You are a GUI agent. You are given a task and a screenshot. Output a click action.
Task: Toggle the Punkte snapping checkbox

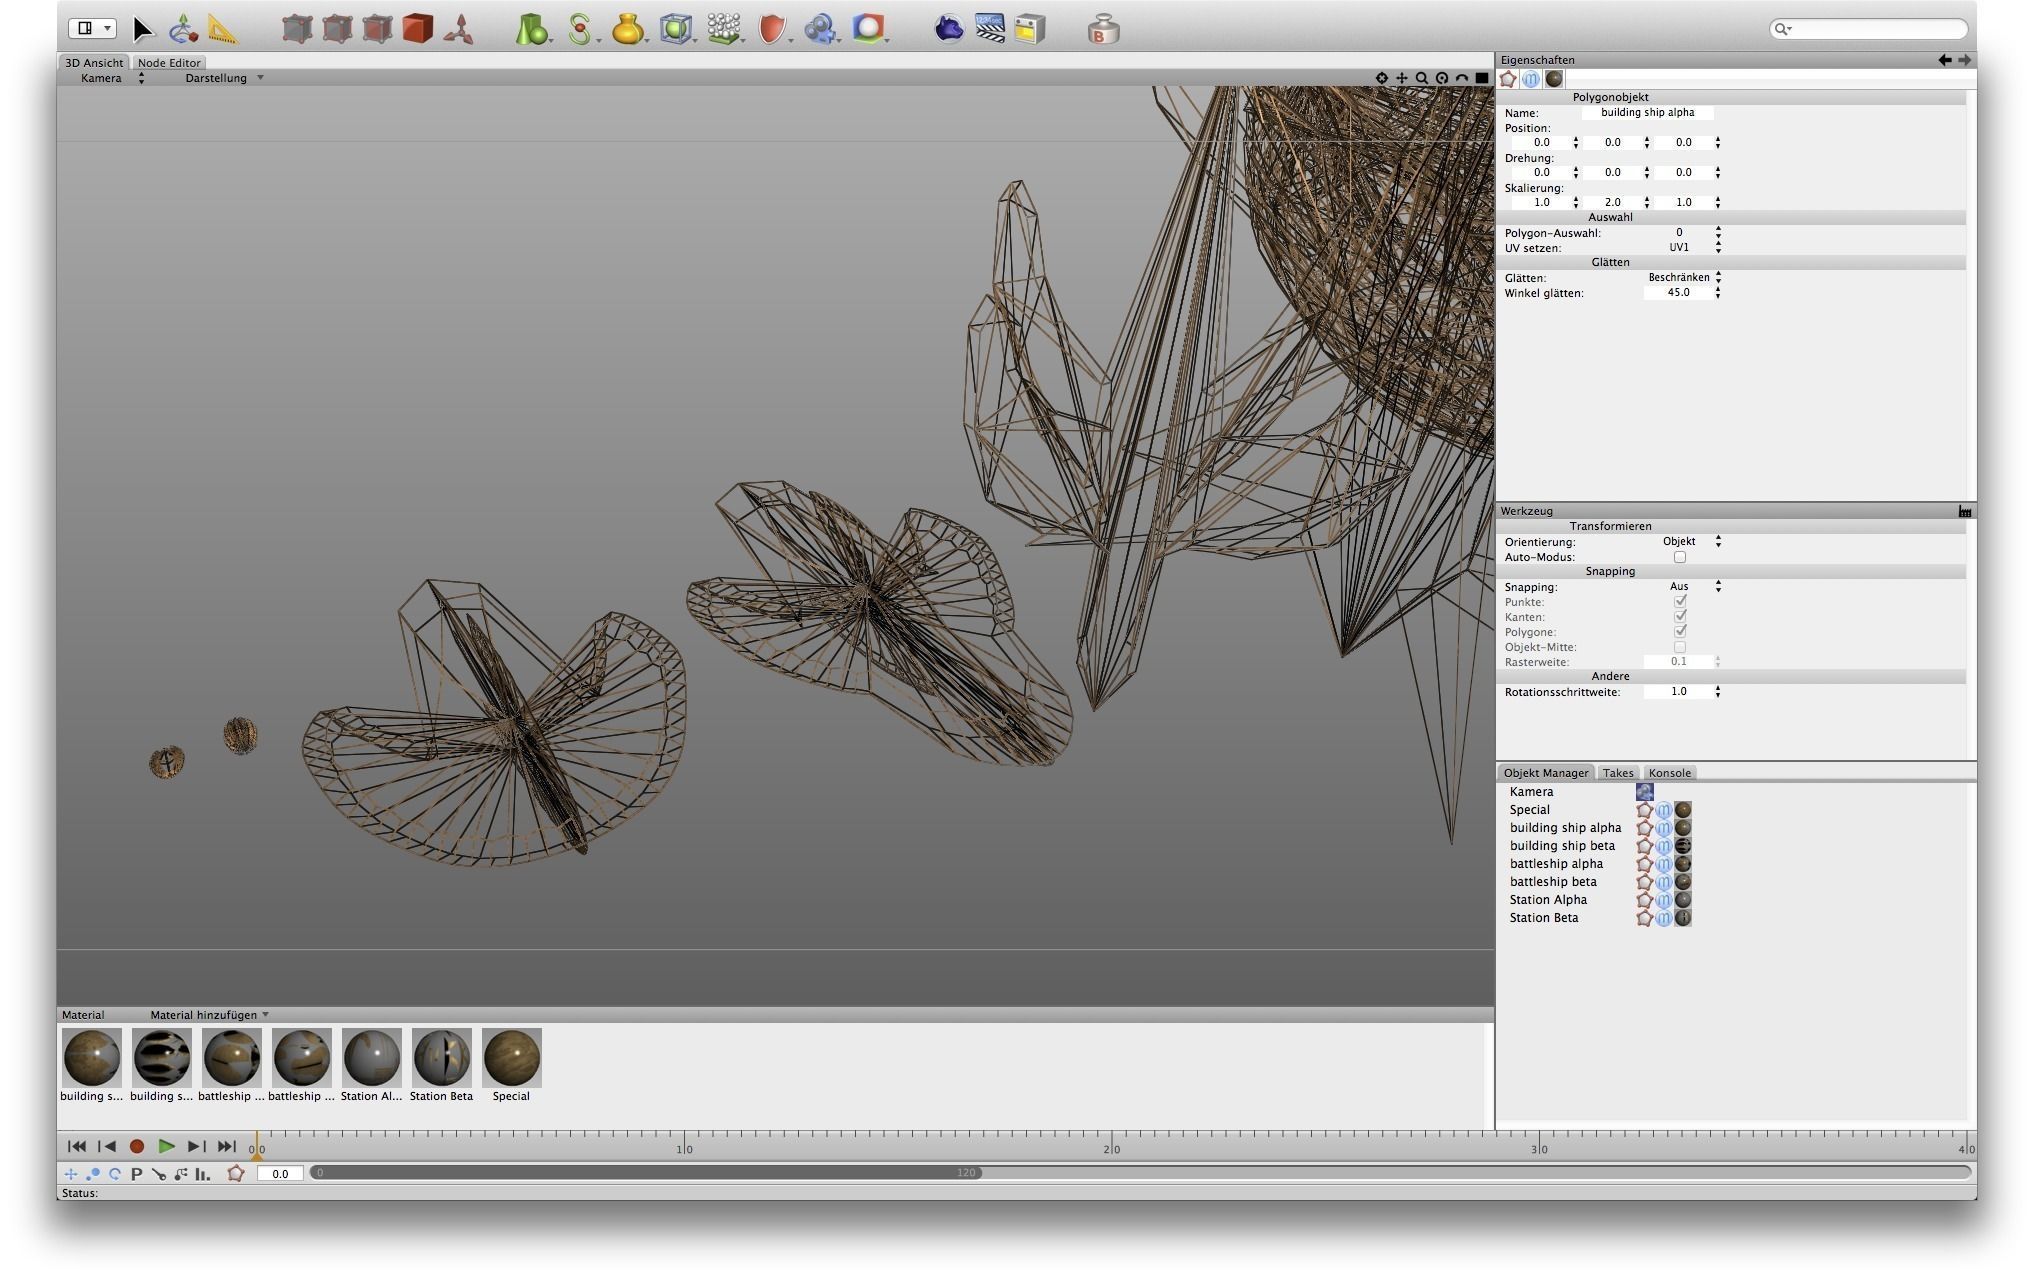tap(1680, 602)
